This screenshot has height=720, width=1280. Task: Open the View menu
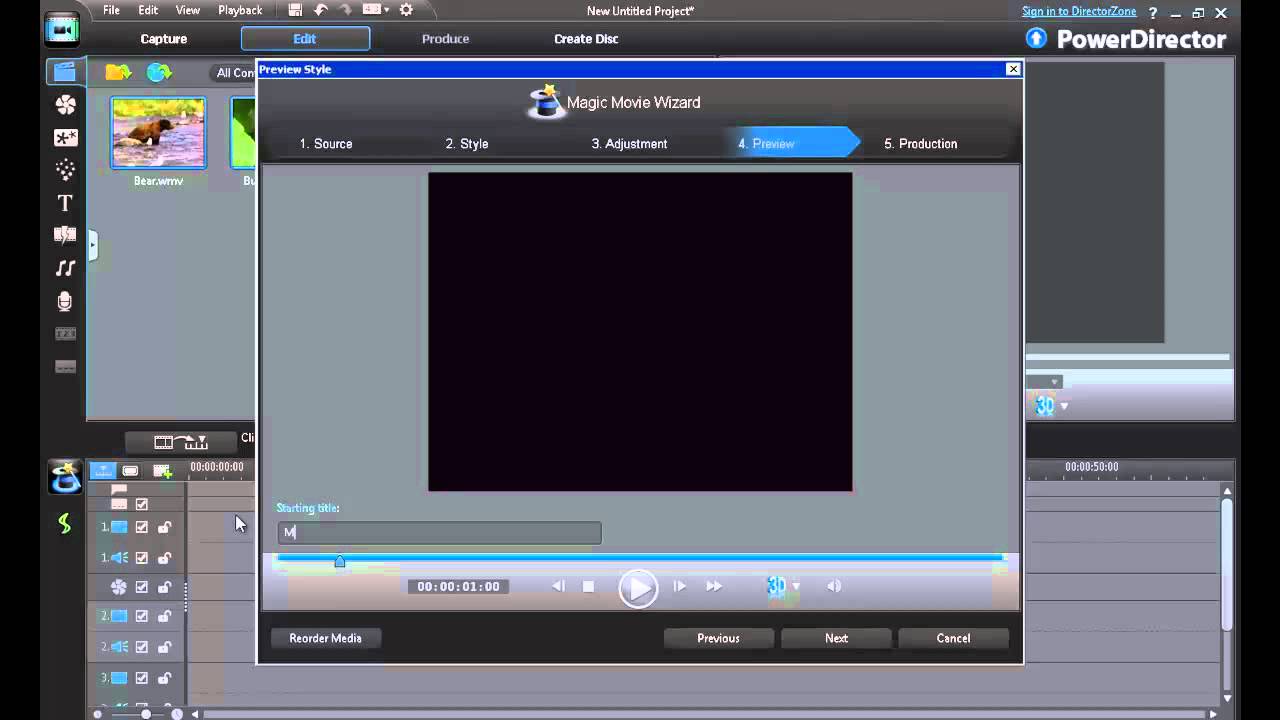coord(188,10)
